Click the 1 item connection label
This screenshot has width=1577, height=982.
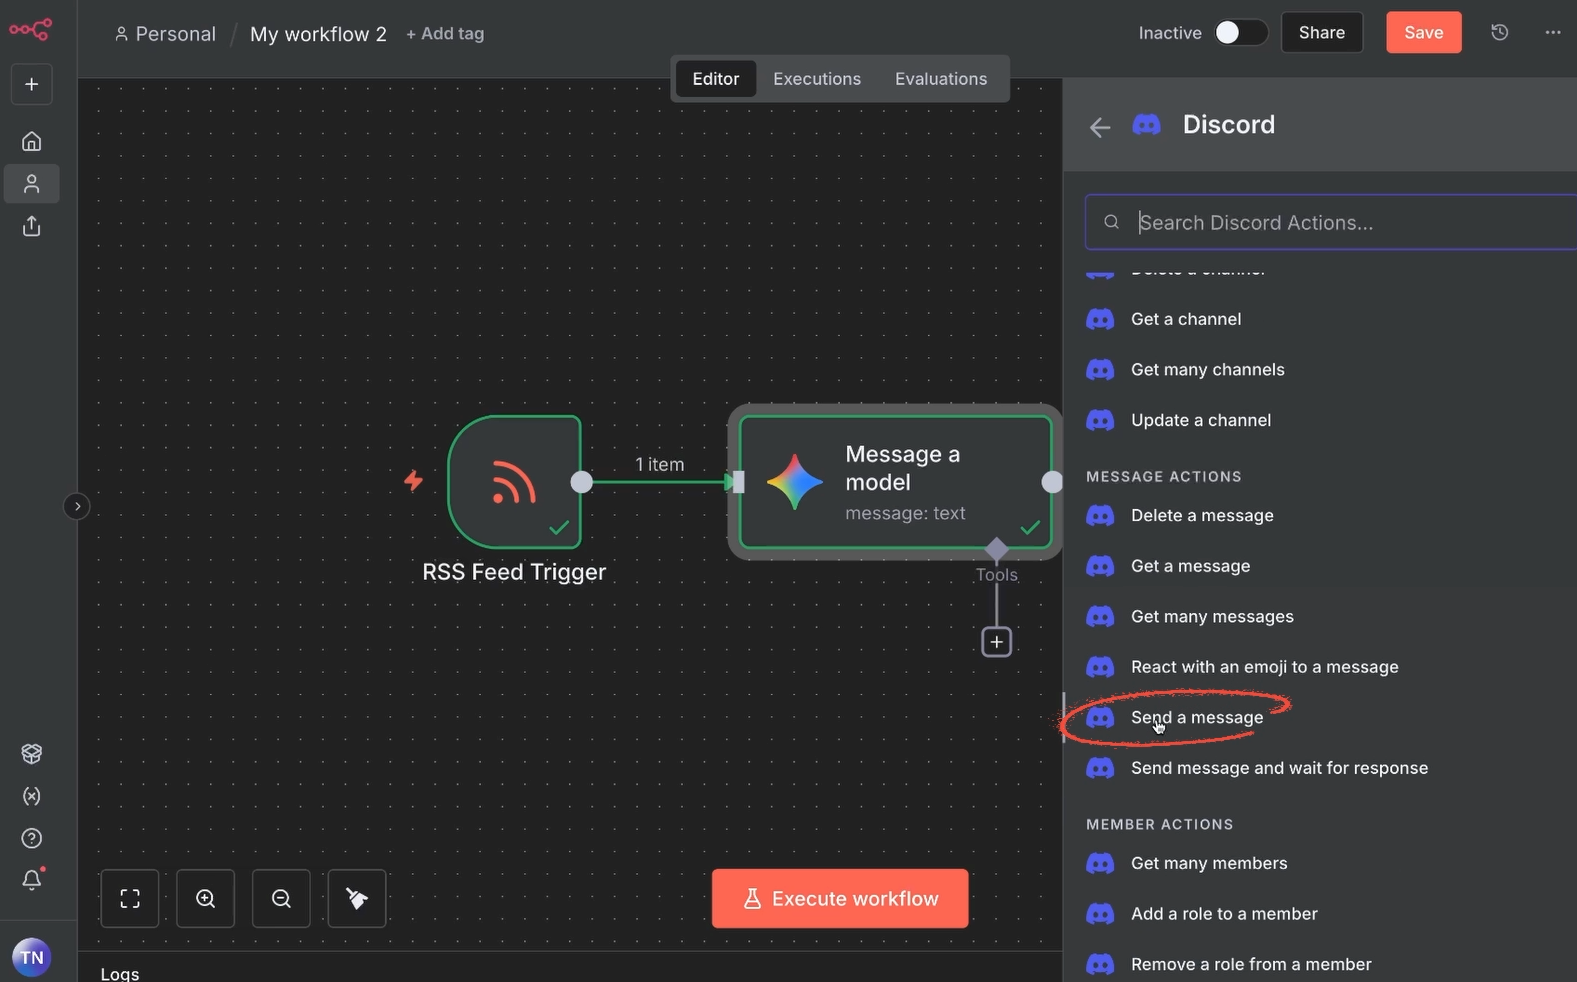(x=660, y=465)
